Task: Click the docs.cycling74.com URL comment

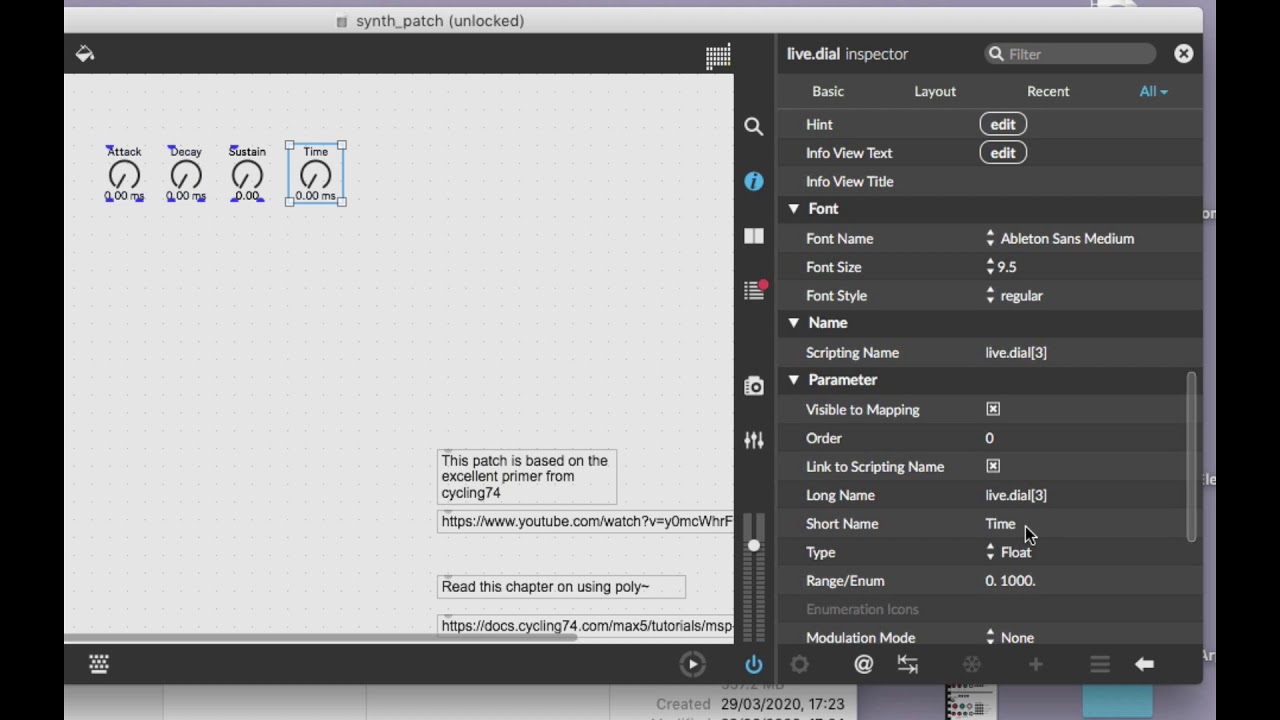Action: pos(585,626)
